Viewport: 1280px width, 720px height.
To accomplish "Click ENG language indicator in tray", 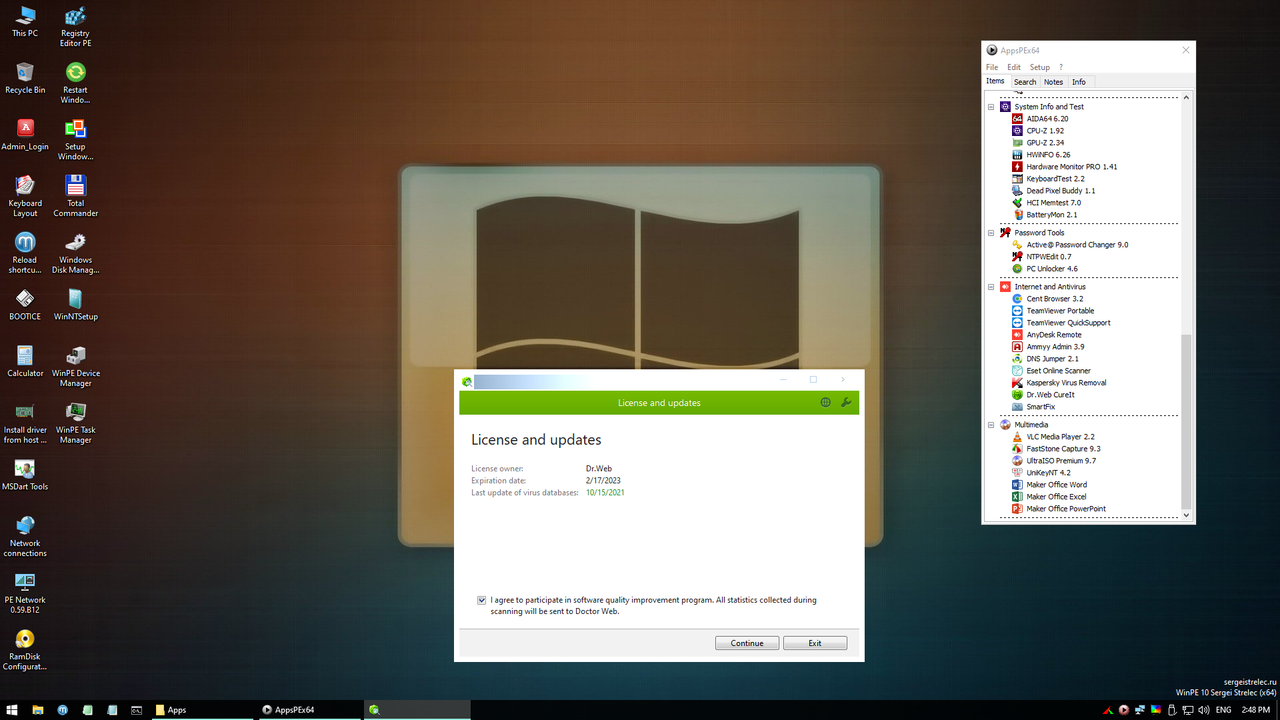I will pos(1223,710).
